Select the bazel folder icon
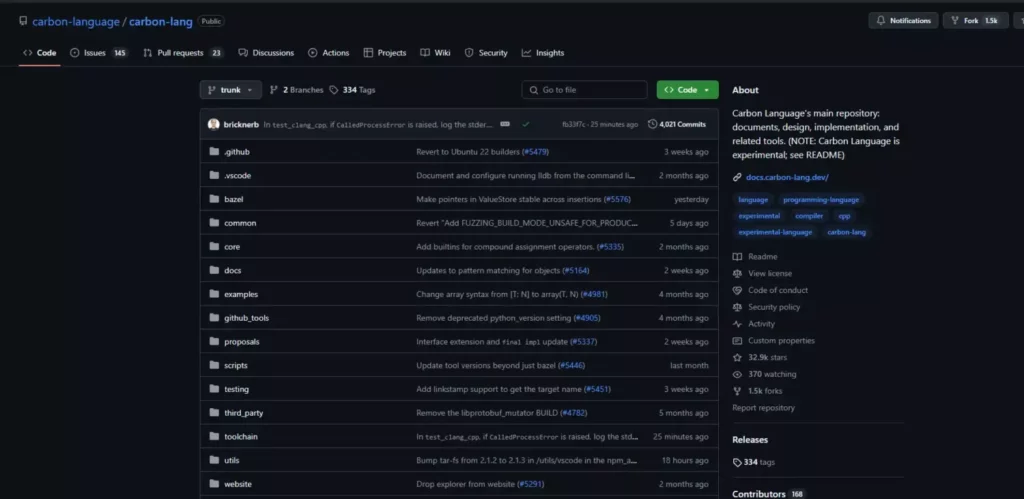The image size is (1024, 499). (x=214, y=199)
